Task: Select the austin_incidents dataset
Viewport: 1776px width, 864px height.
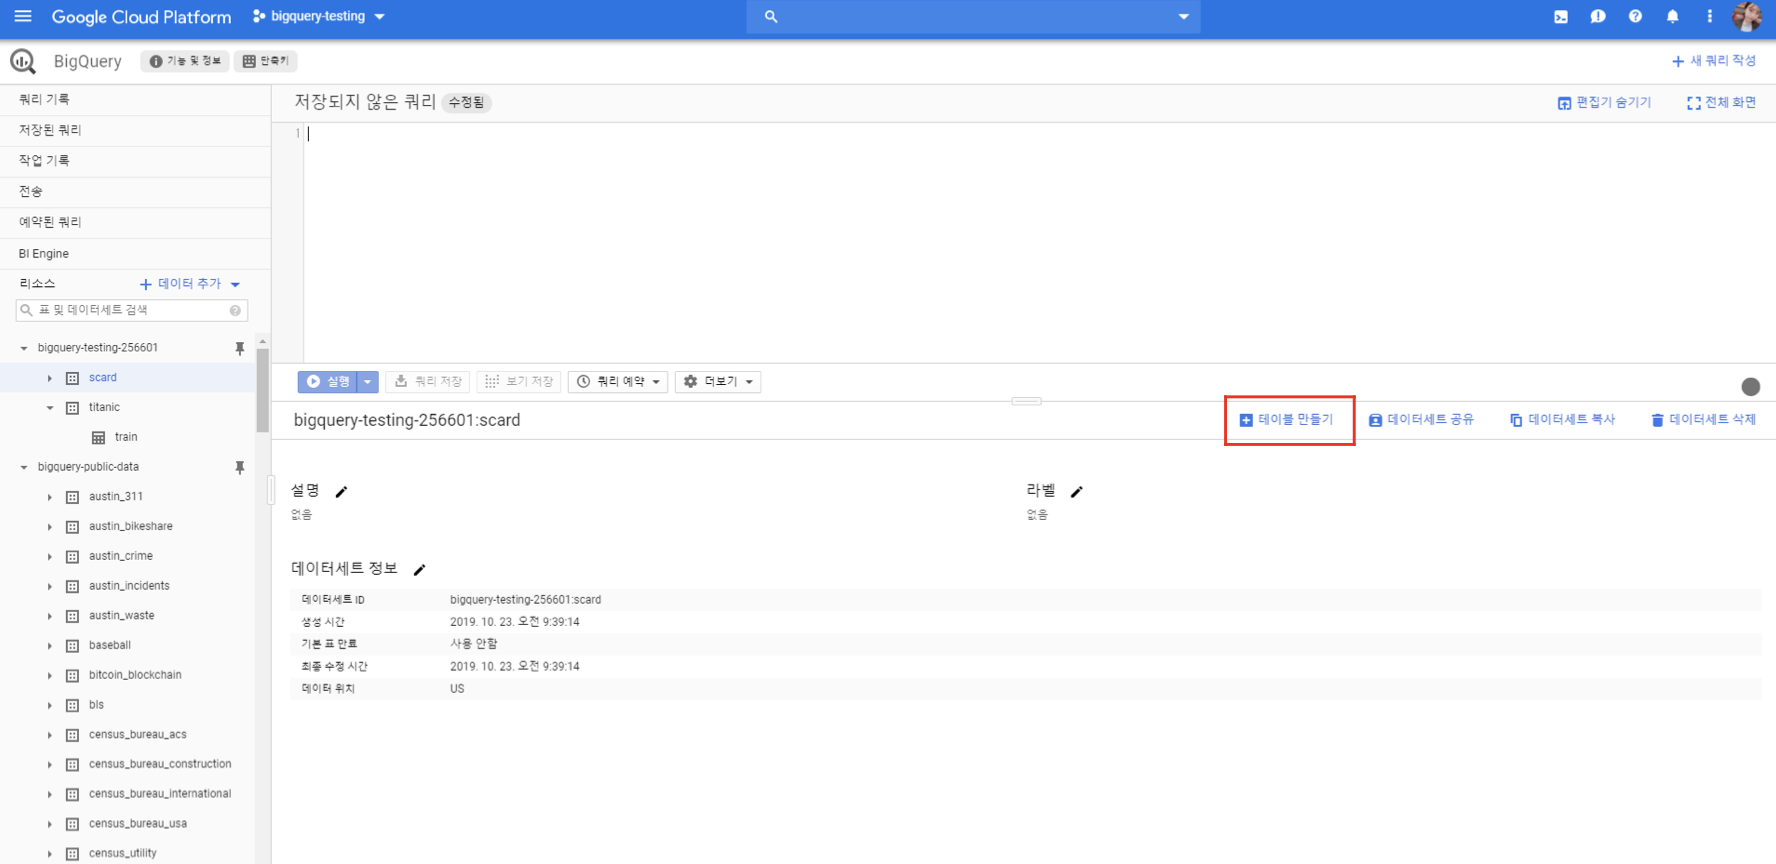Action: click(x=129, y=586)
